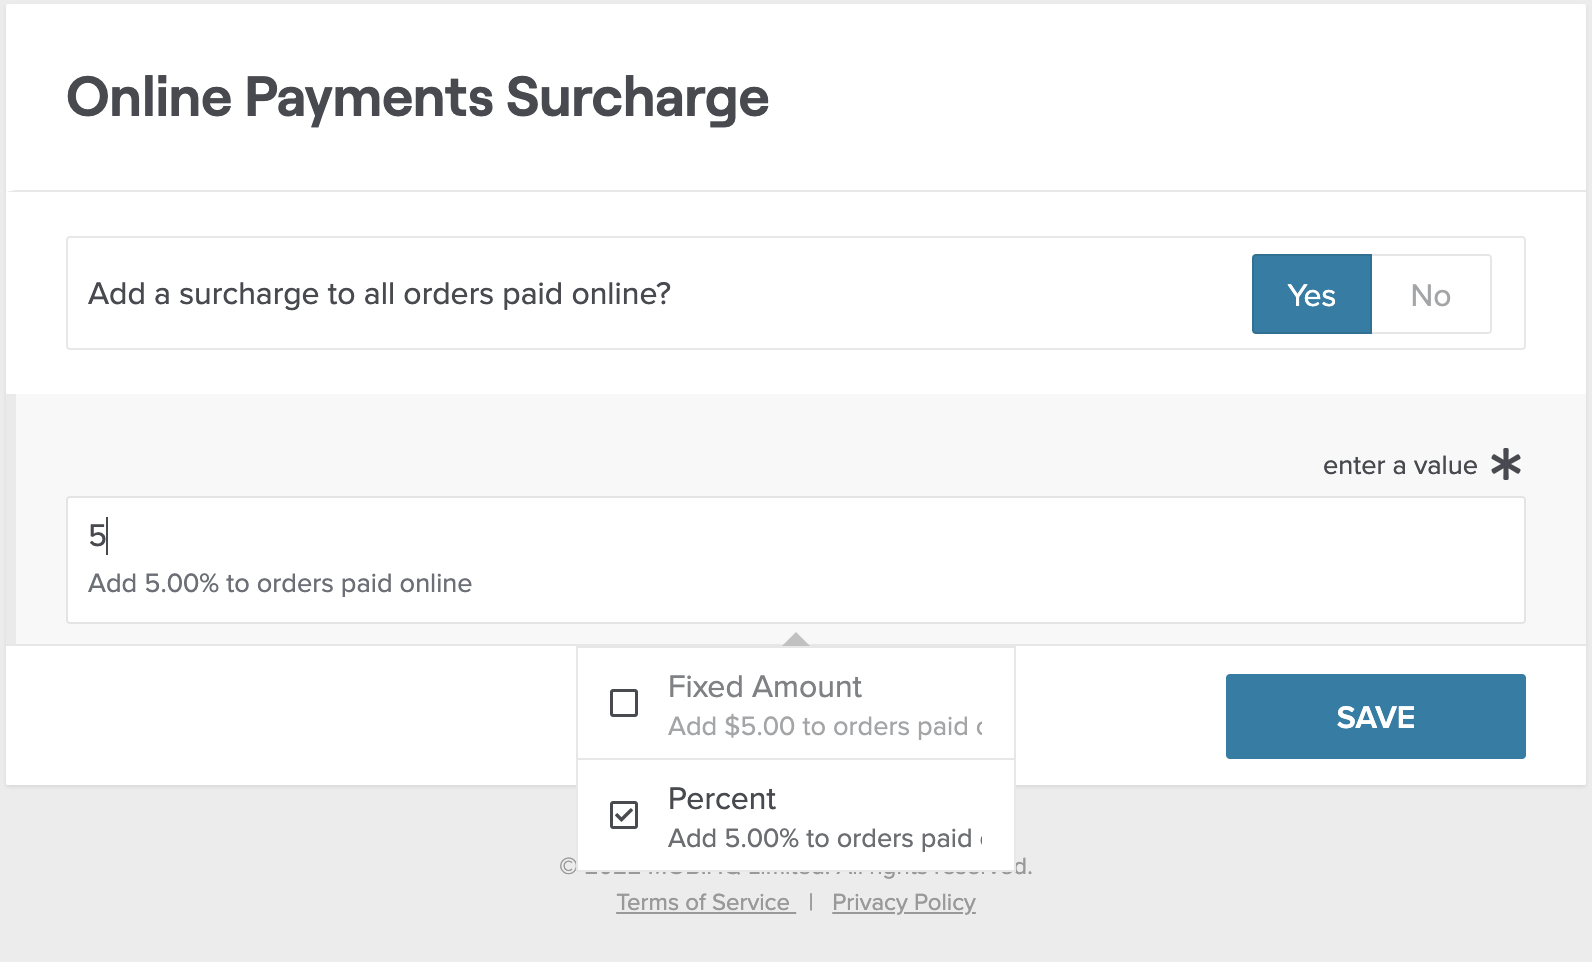
Task: Click the copyright text in the footer
Action: (x=1022, y=866)
